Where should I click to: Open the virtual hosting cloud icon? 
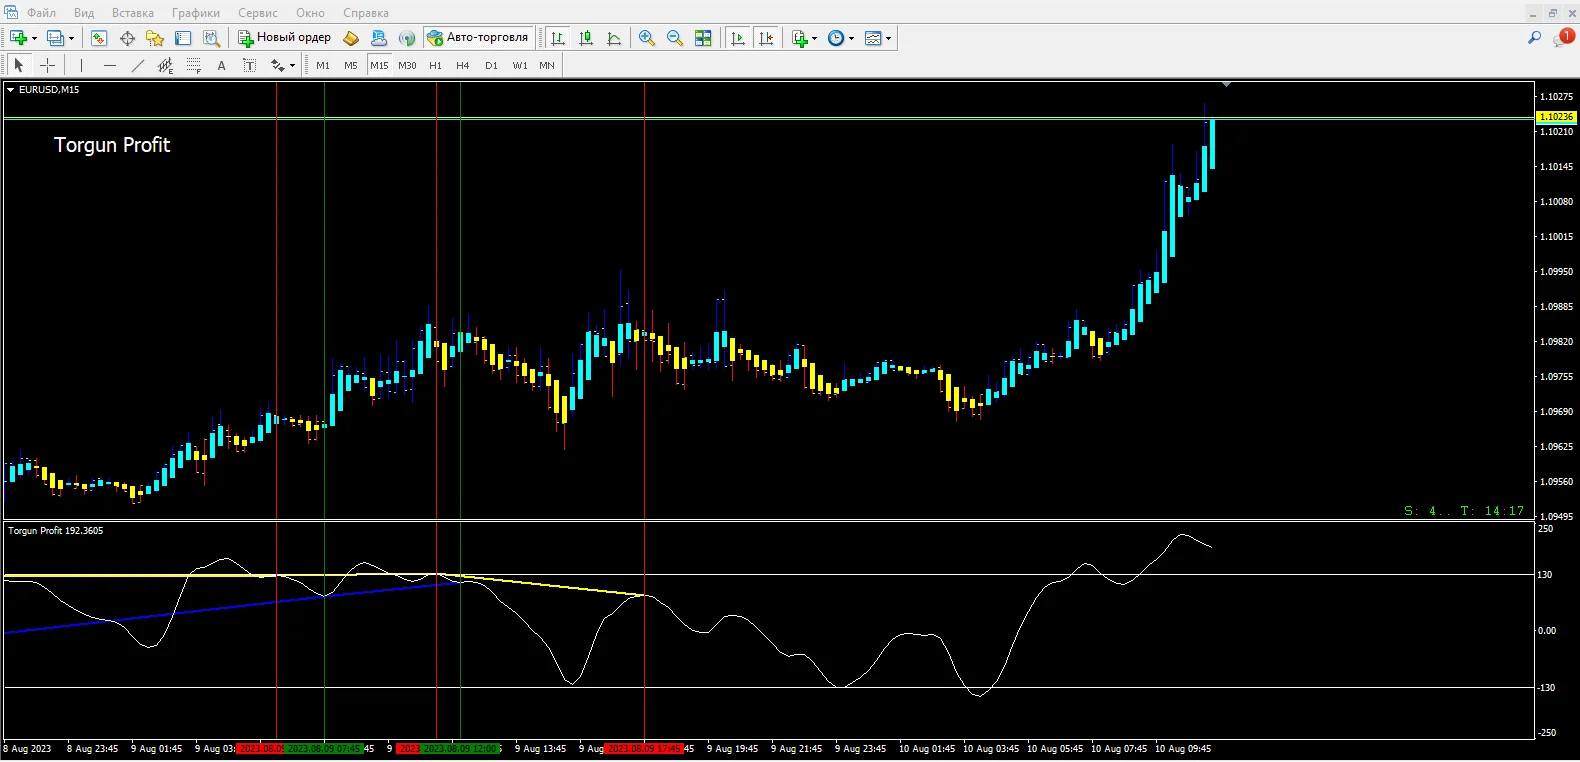coord(379,38)
